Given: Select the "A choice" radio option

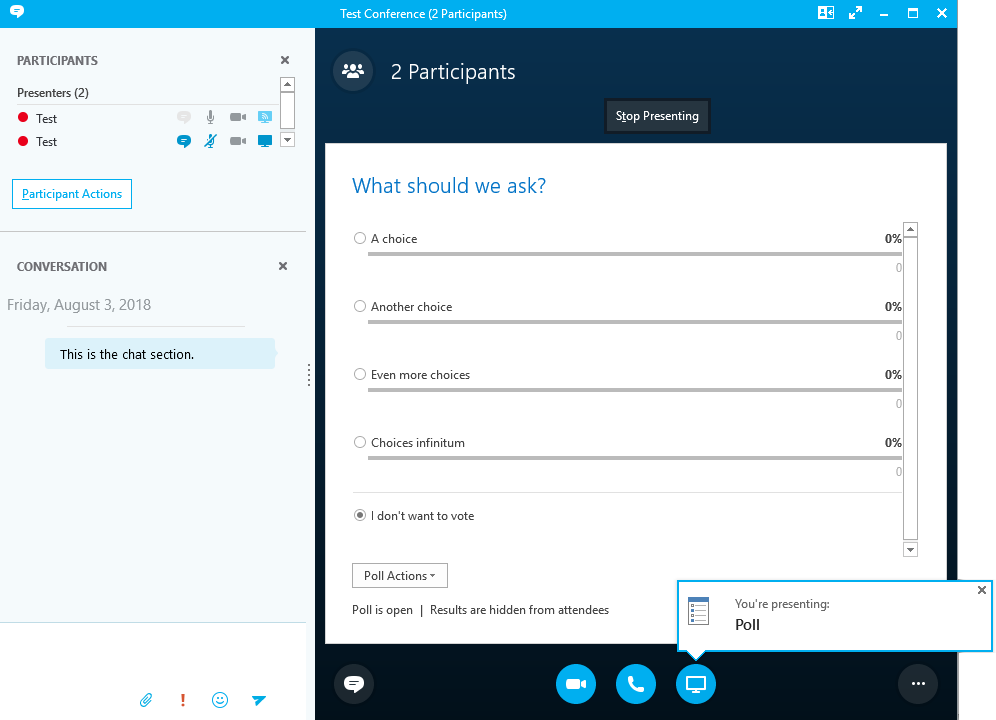Looking at the screenshot, I should click(360, 239).
